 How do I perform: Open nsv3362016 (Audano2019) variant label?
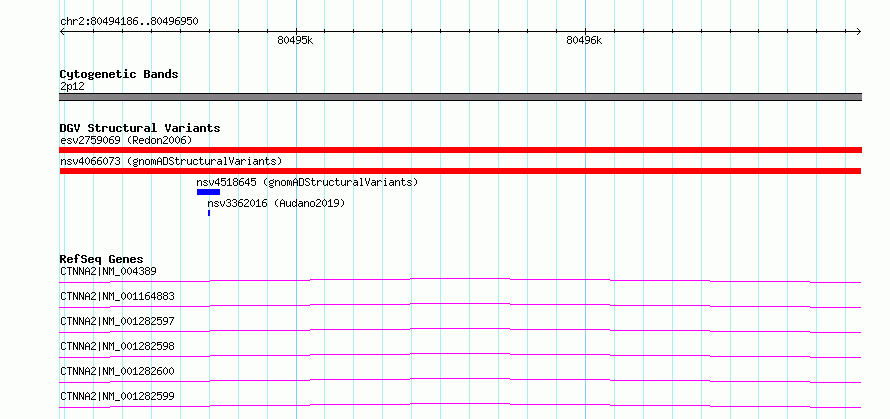click(276, 203)
